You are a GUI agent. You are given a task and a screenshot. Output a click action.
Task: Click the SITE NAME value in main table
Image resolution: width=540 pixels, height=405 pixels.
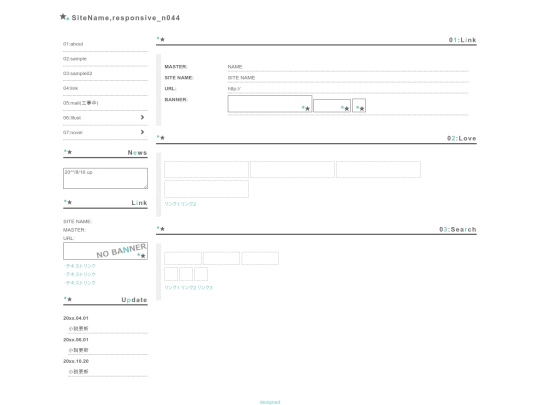[241, 78]
